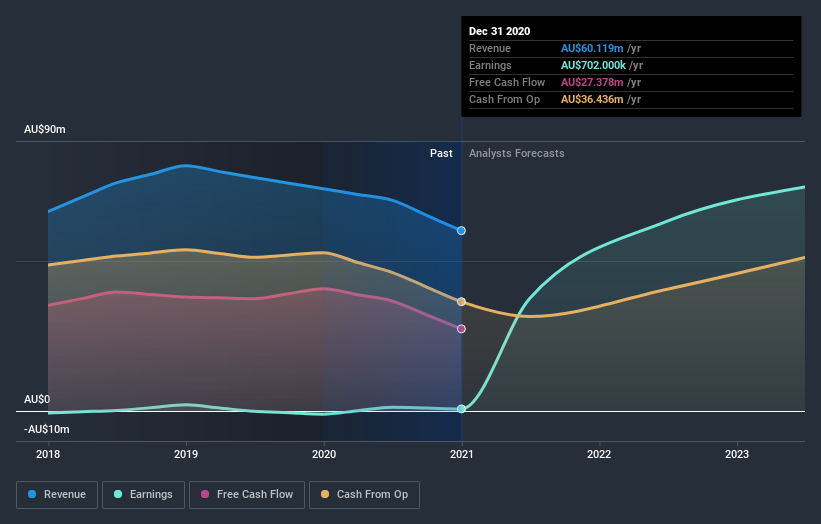
Task: Click the Past section label
Action: click(441, 153)
